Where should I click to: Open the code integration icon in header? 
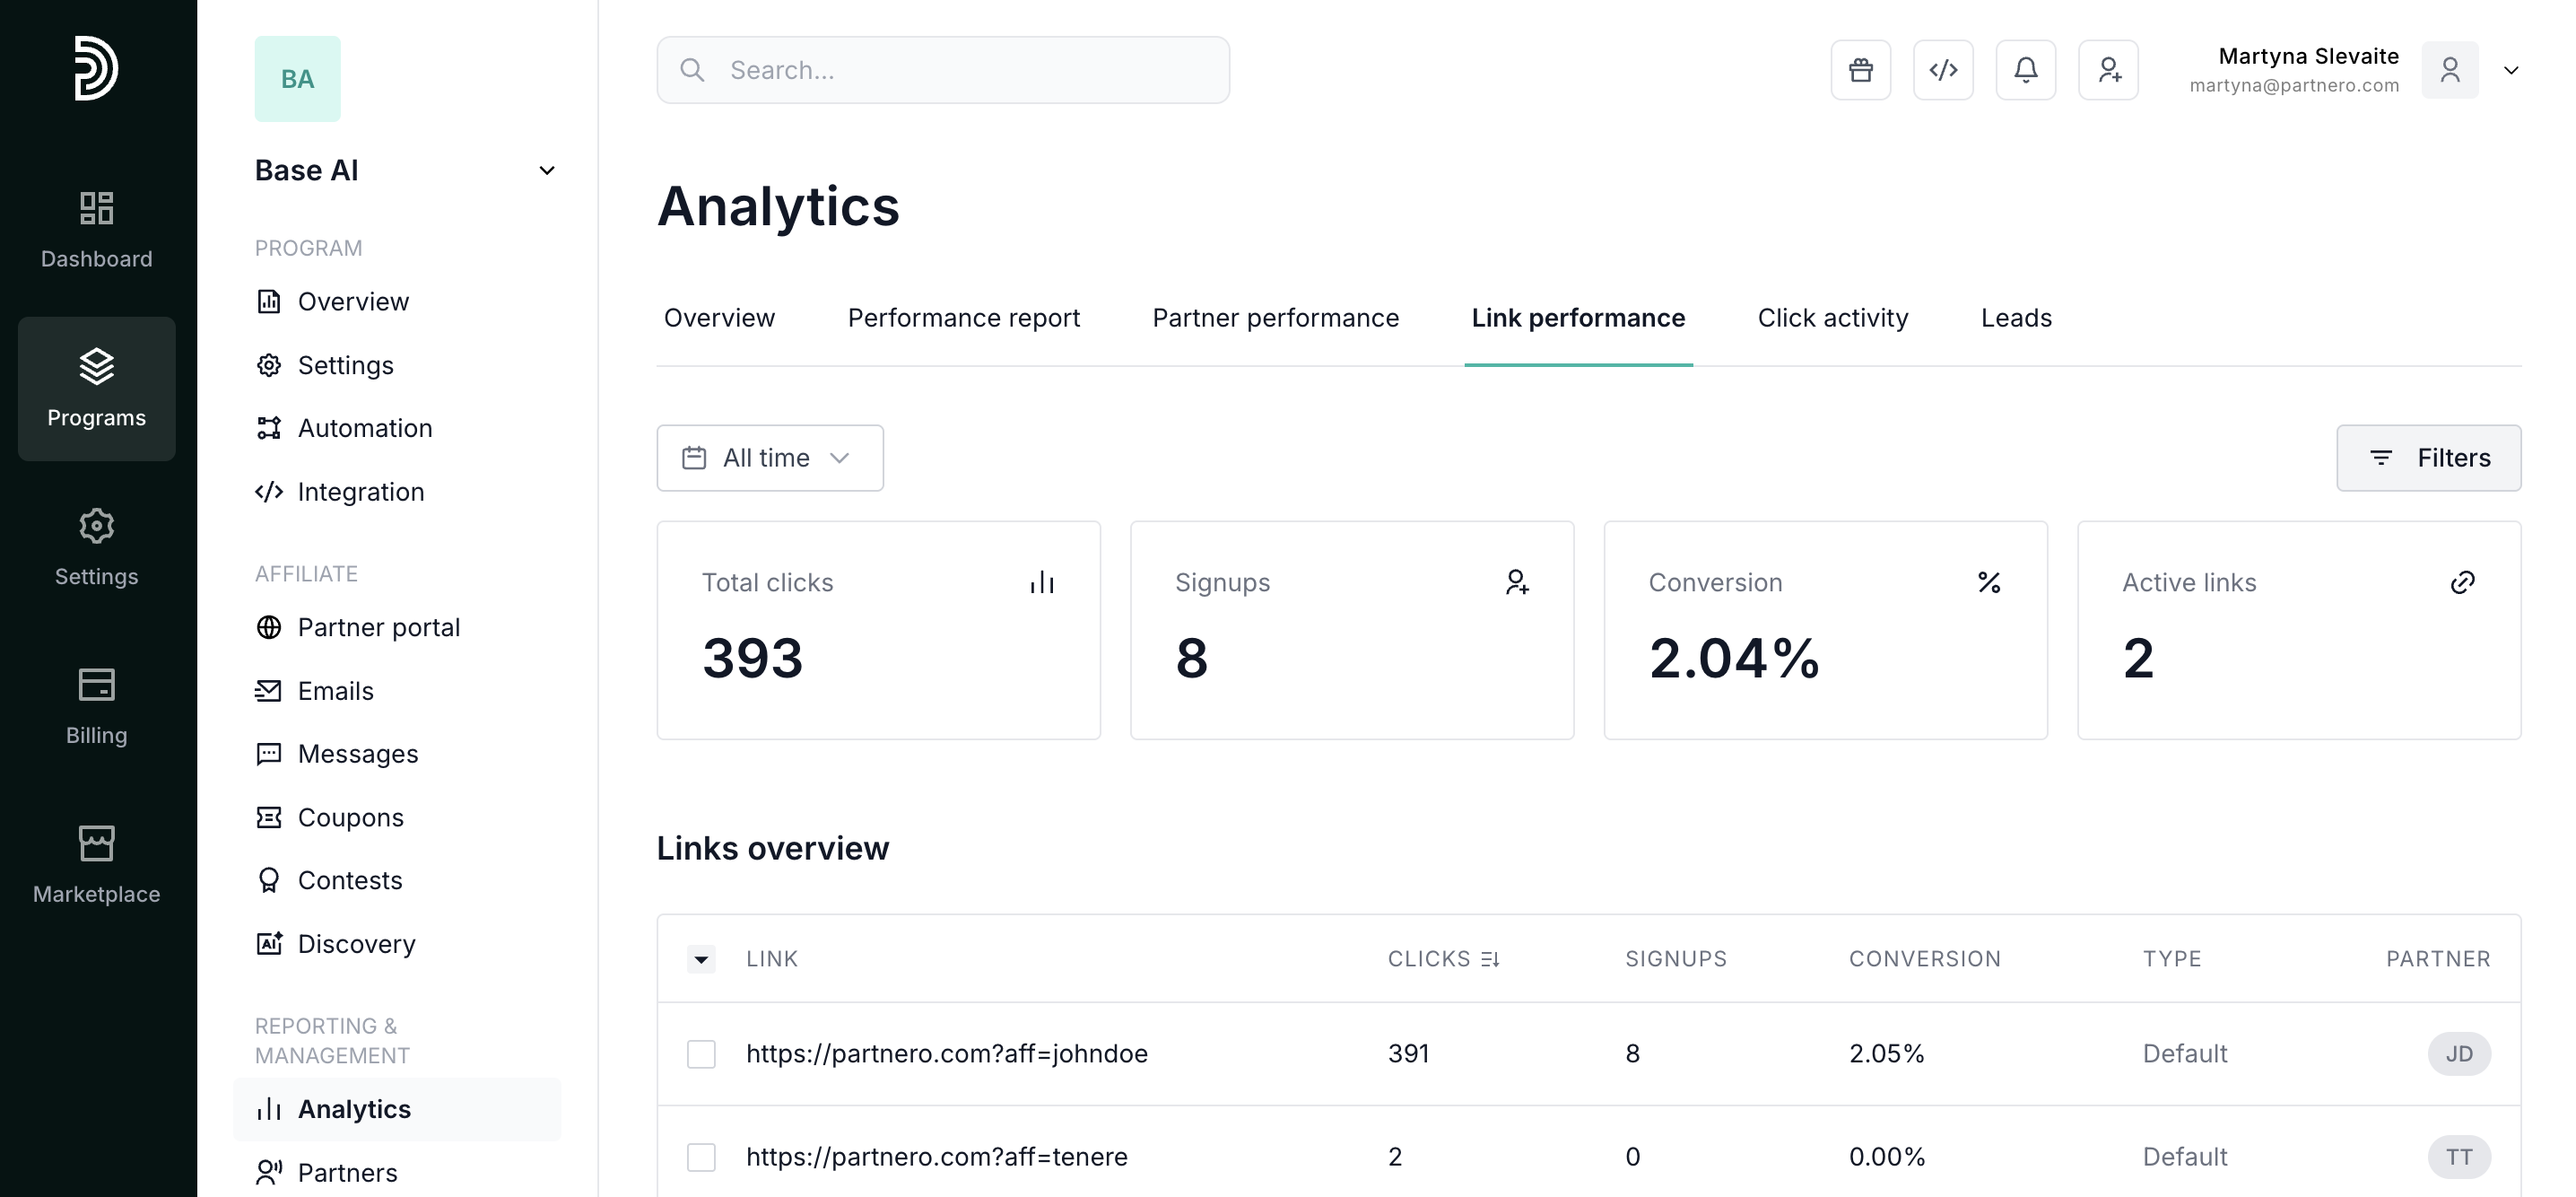pos(1942,70)
